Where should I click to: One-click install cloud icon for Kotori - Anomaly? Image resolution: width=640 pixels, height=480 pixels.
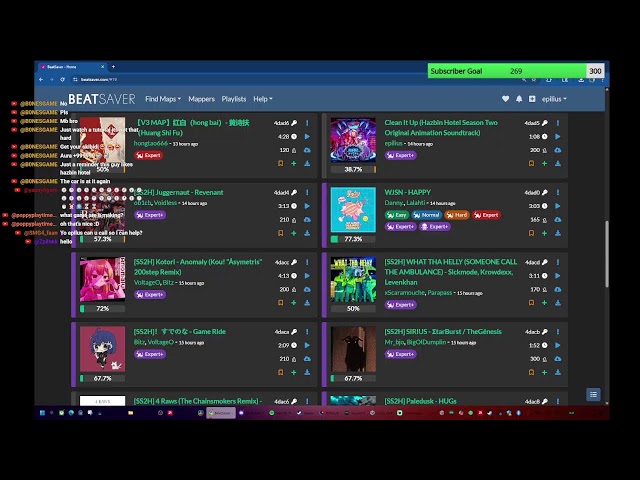click(307, 289)
